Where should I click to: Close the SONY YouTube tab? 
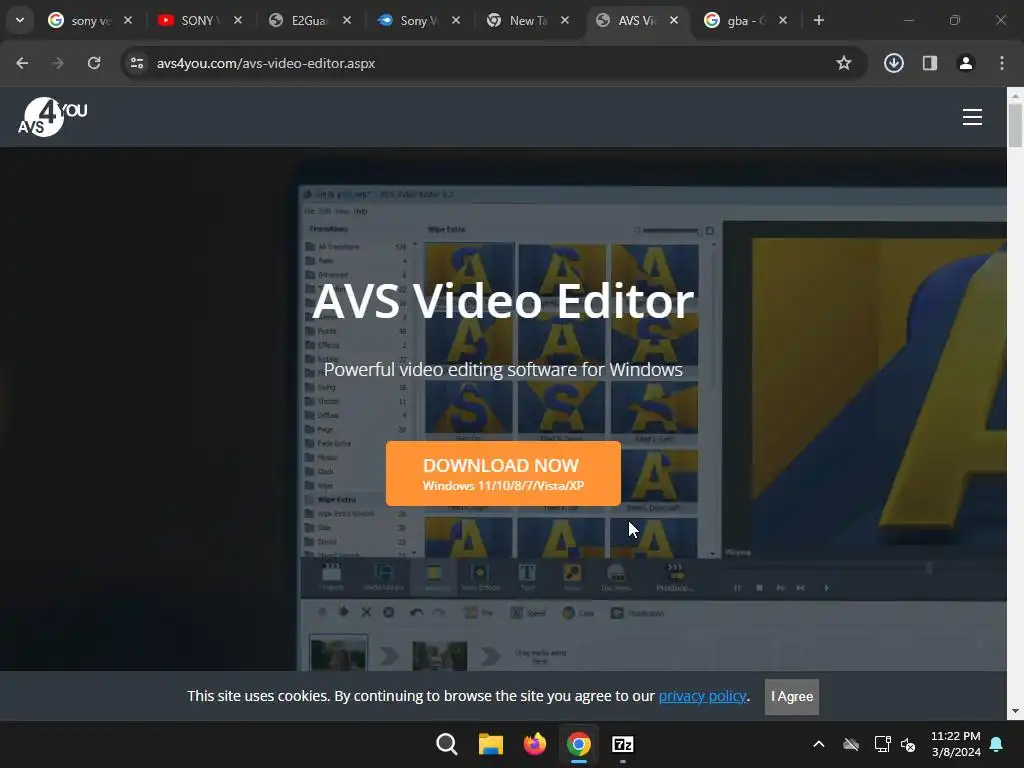click(x=238, y=20)
